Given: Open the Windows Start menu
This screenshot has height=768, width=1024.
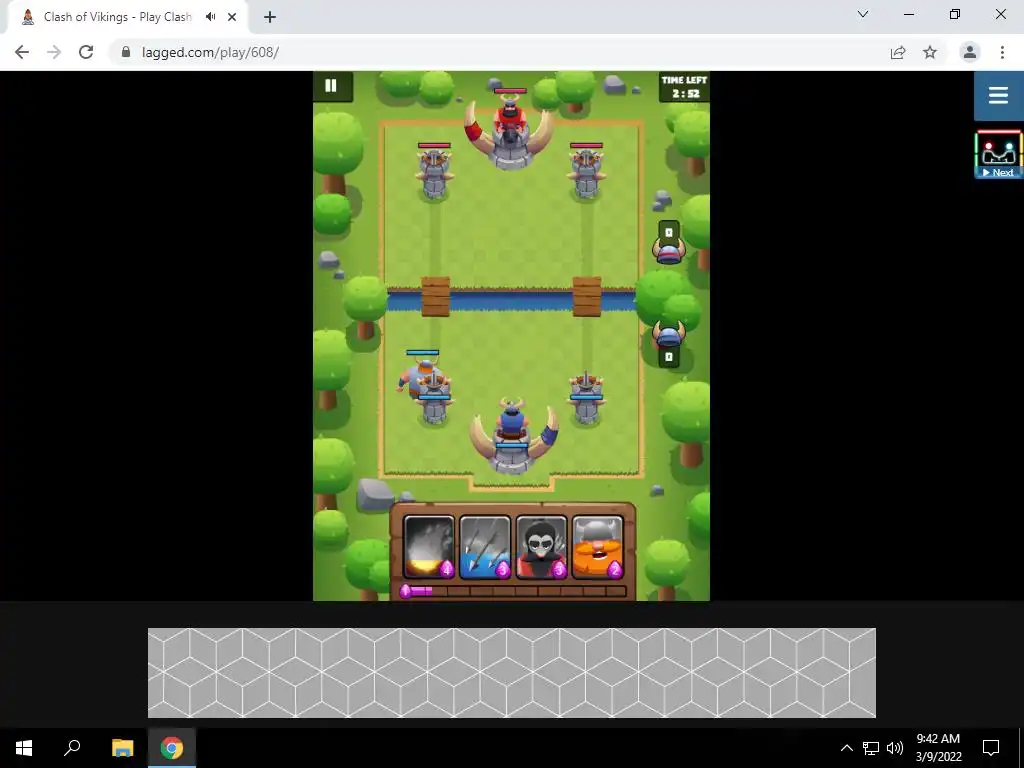Looking at the screenshot, I should 24,748.
